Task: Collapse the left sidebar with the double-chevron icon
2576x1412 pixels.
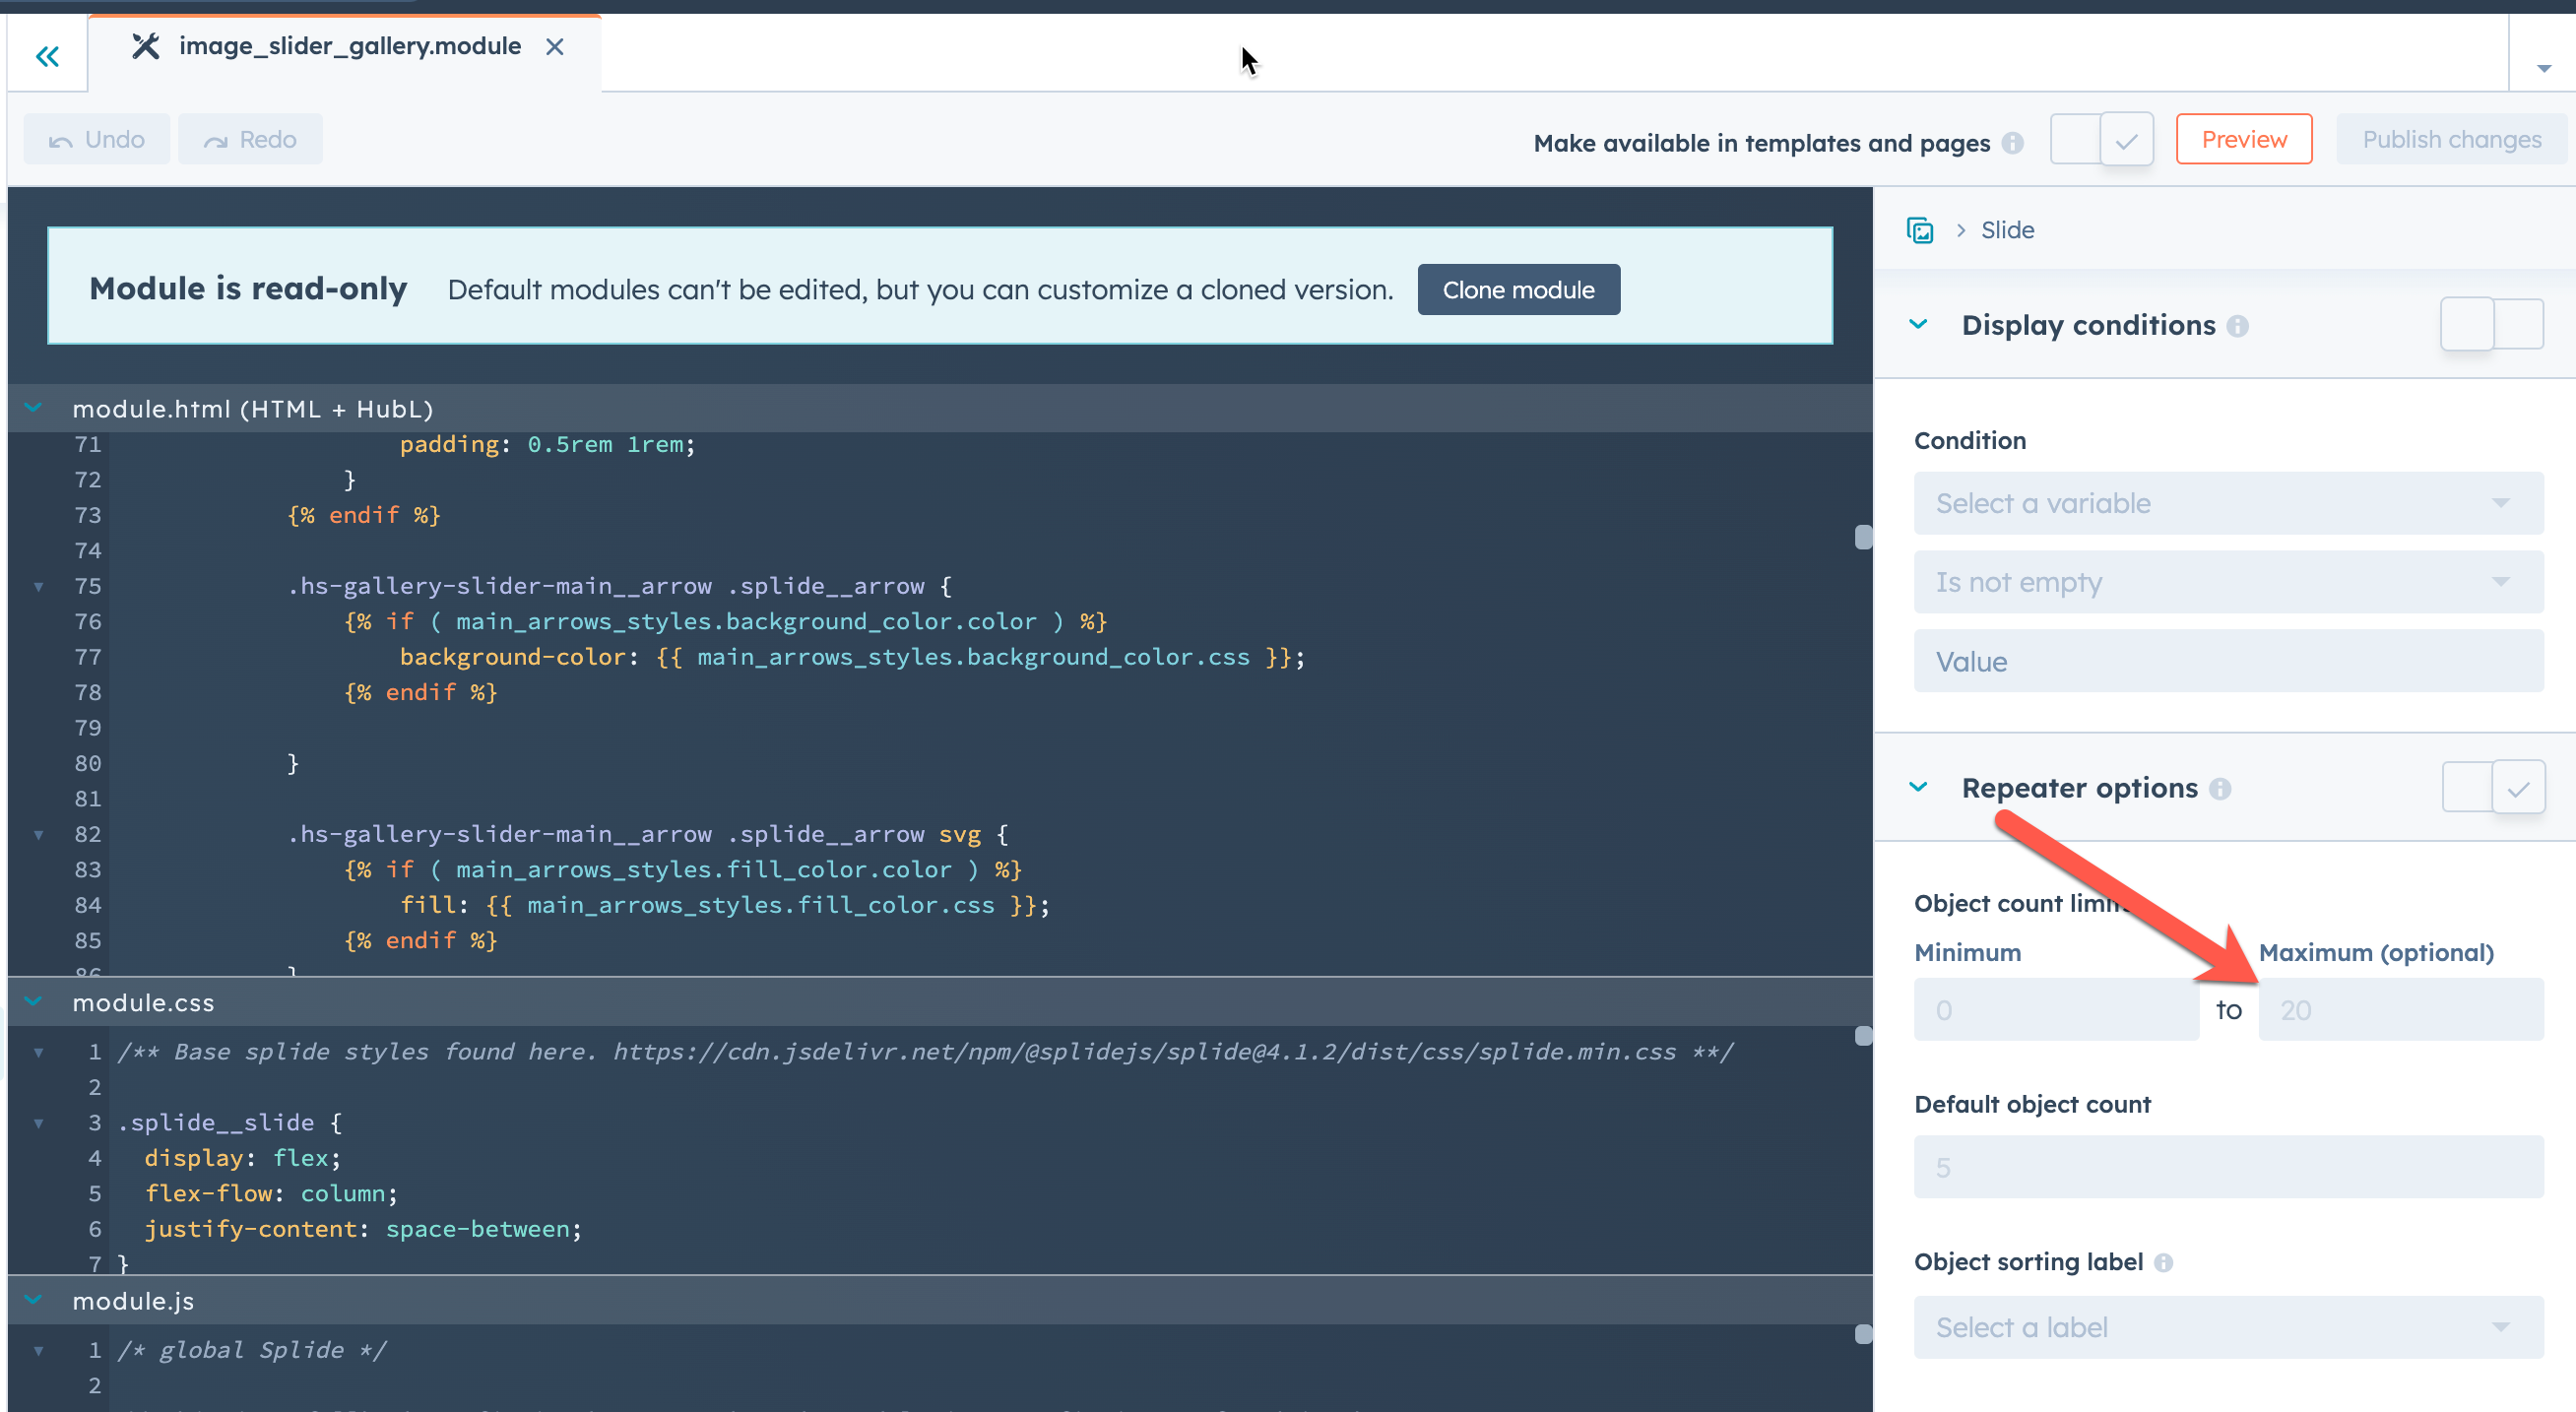Action: pos(47,55)
